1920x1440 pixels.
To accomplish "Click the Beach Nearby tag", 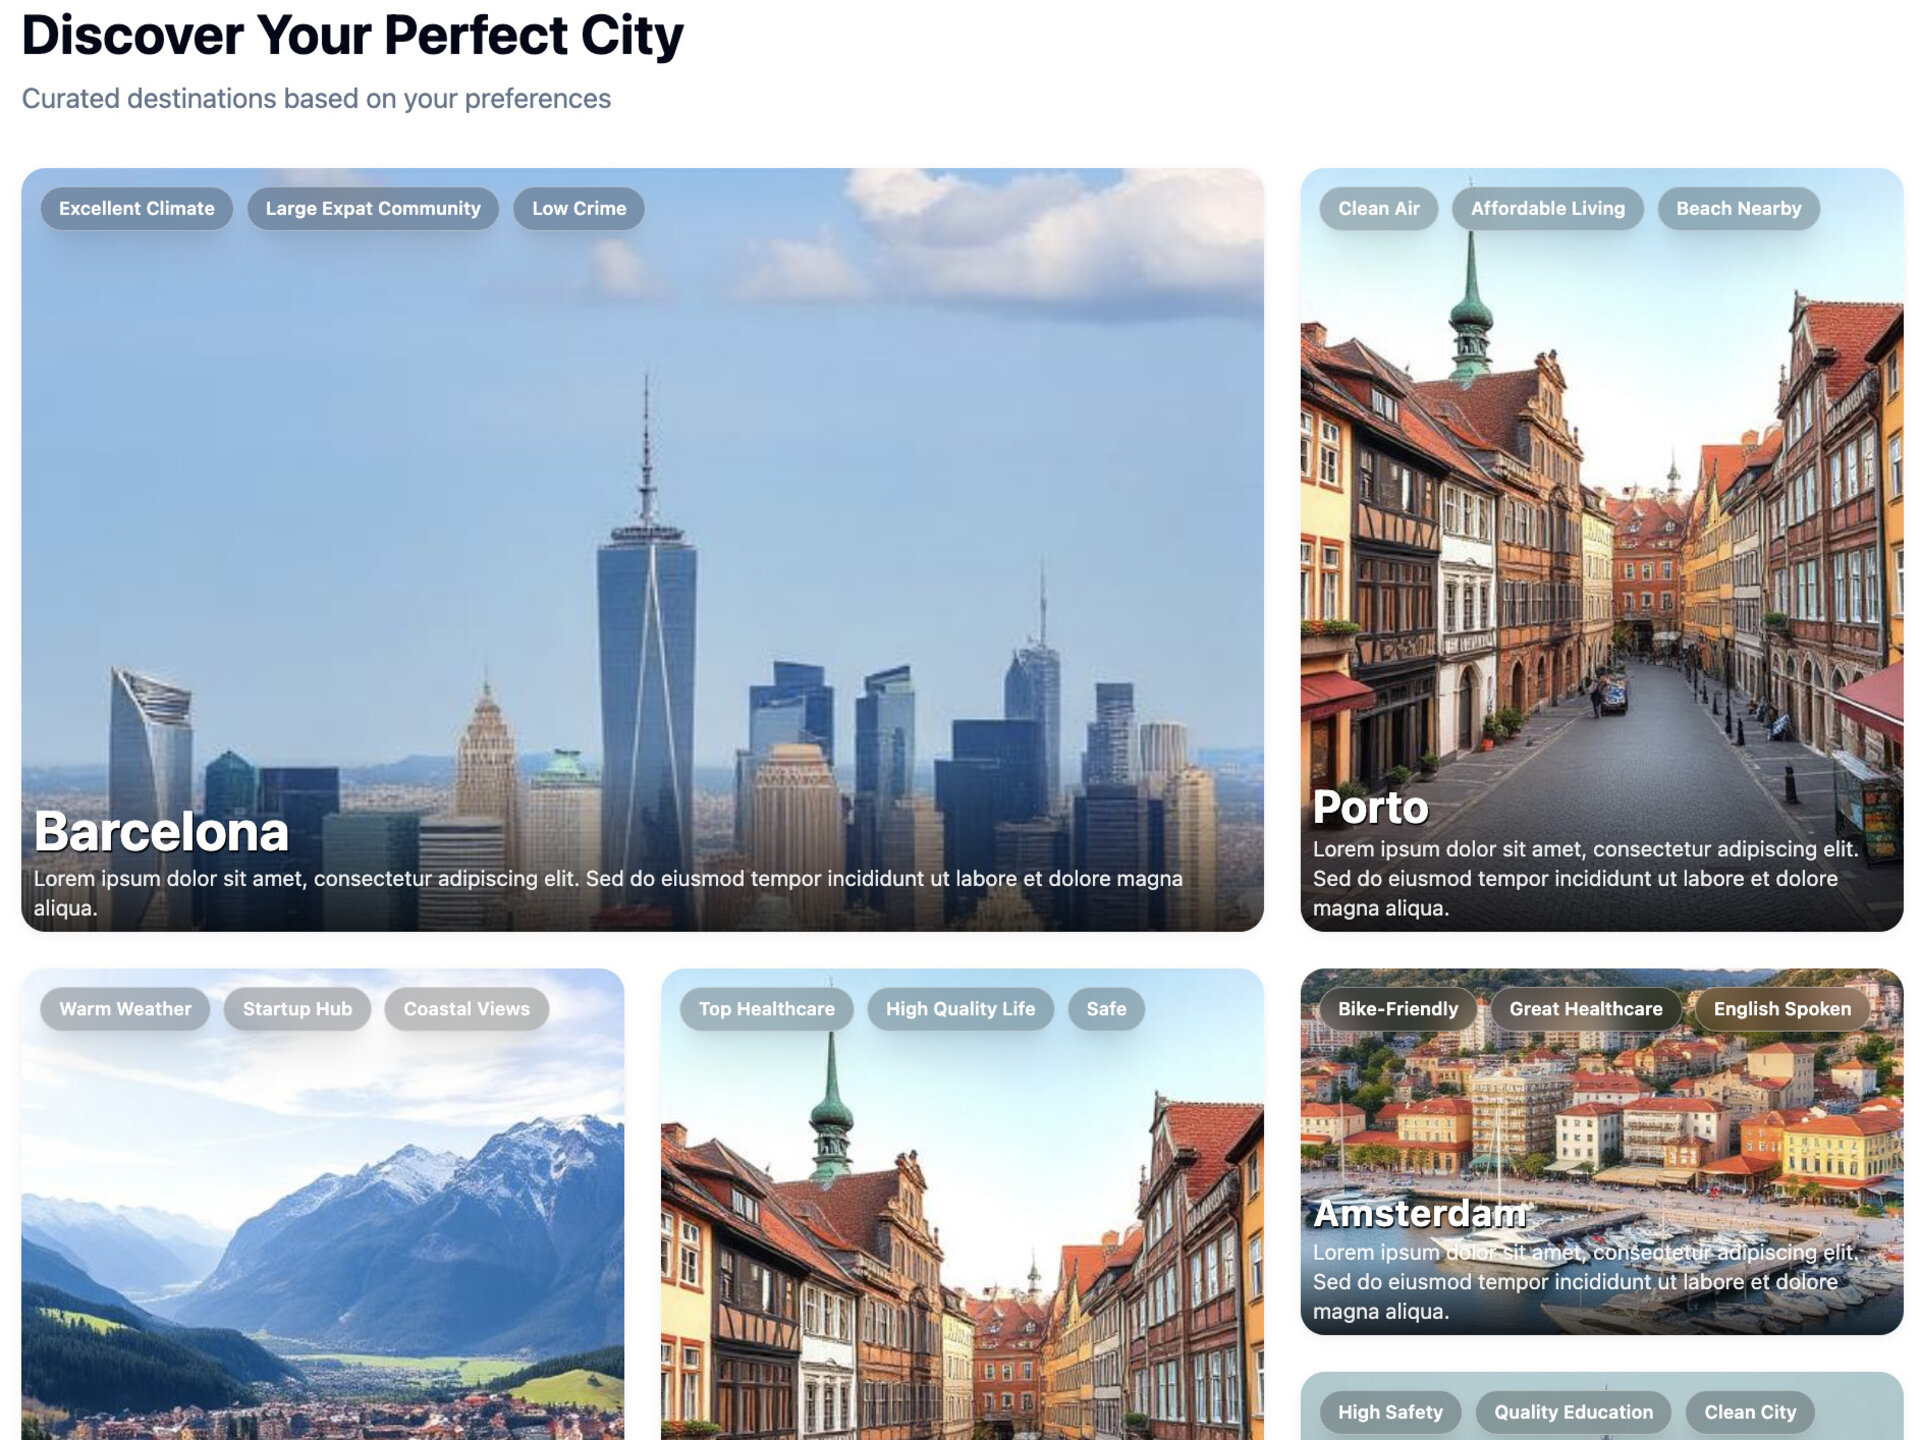I will click(1738, 208).
